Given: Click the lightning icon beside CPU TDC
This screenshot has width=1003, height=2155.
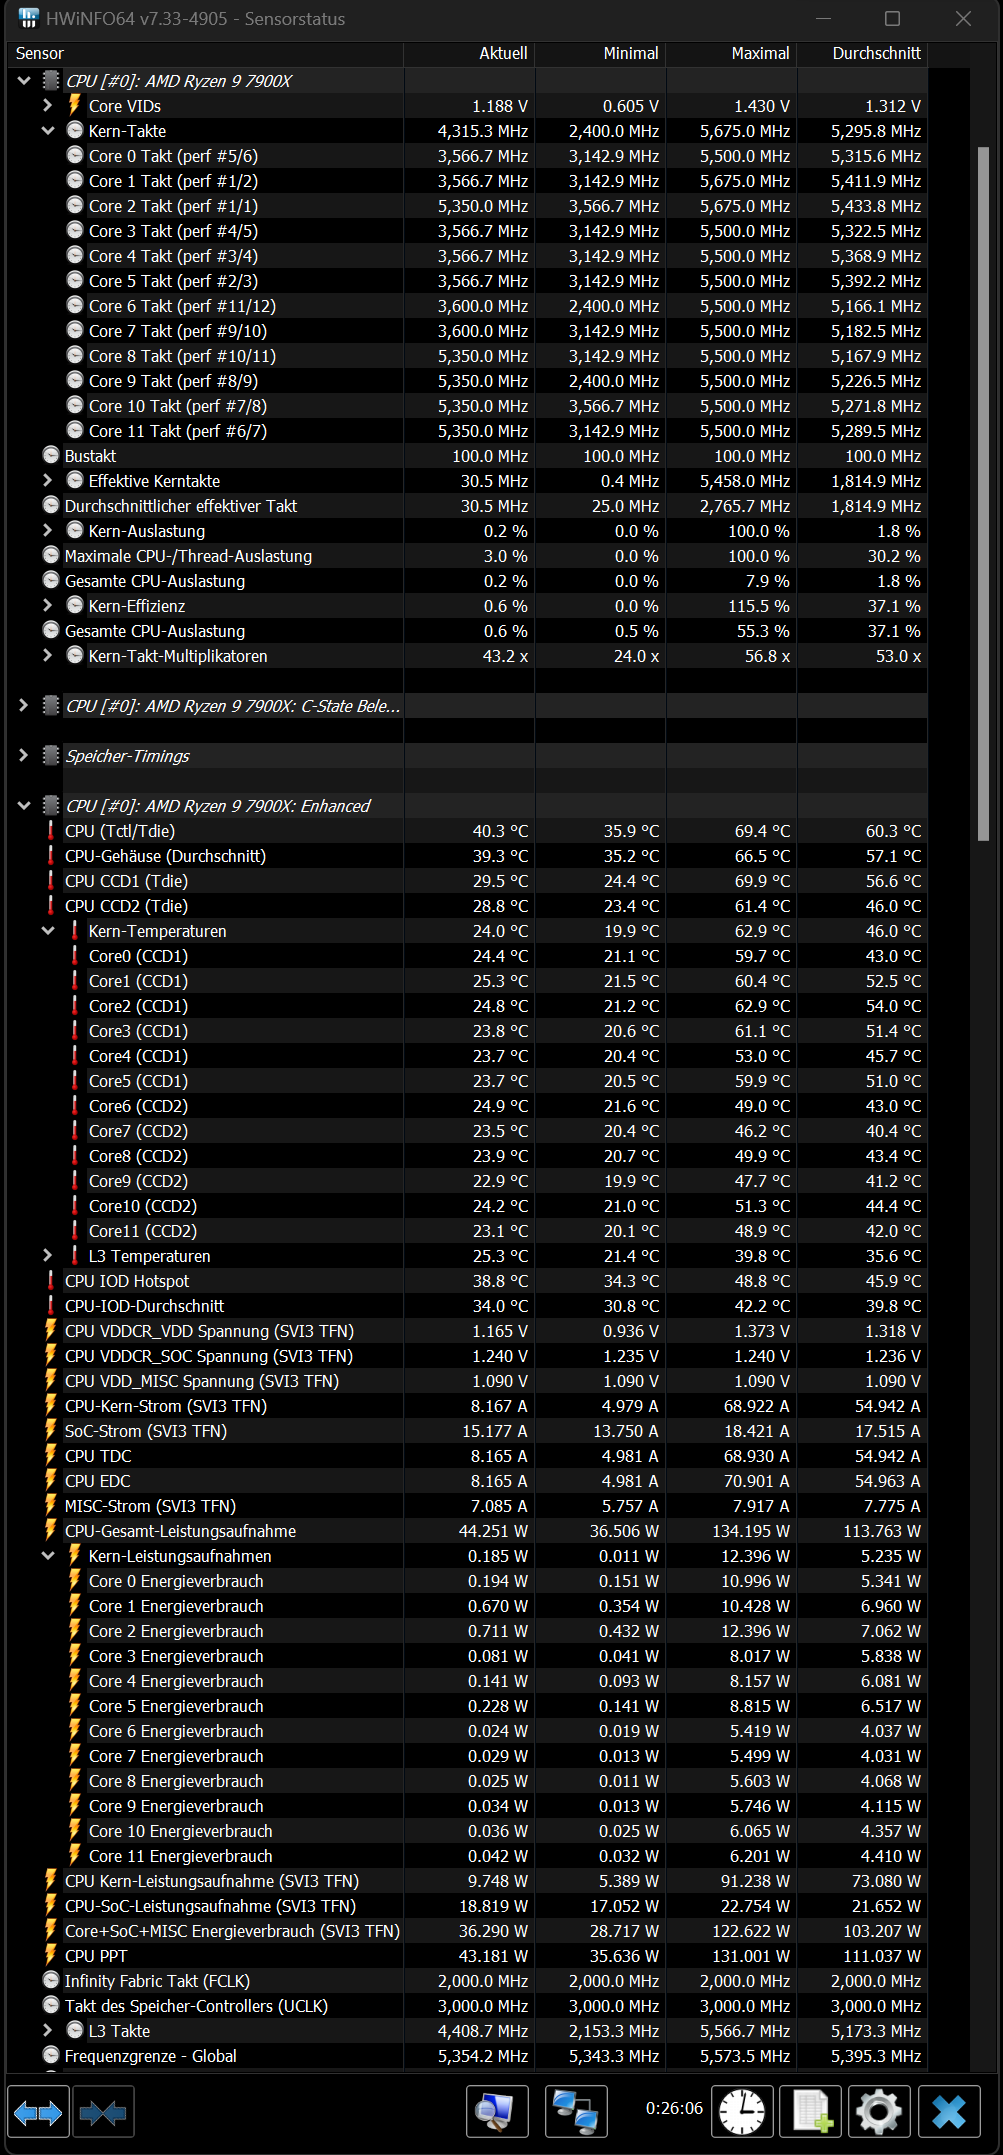Looking at the screenshot, I should pyautogui.click(x=51, y=1455).
